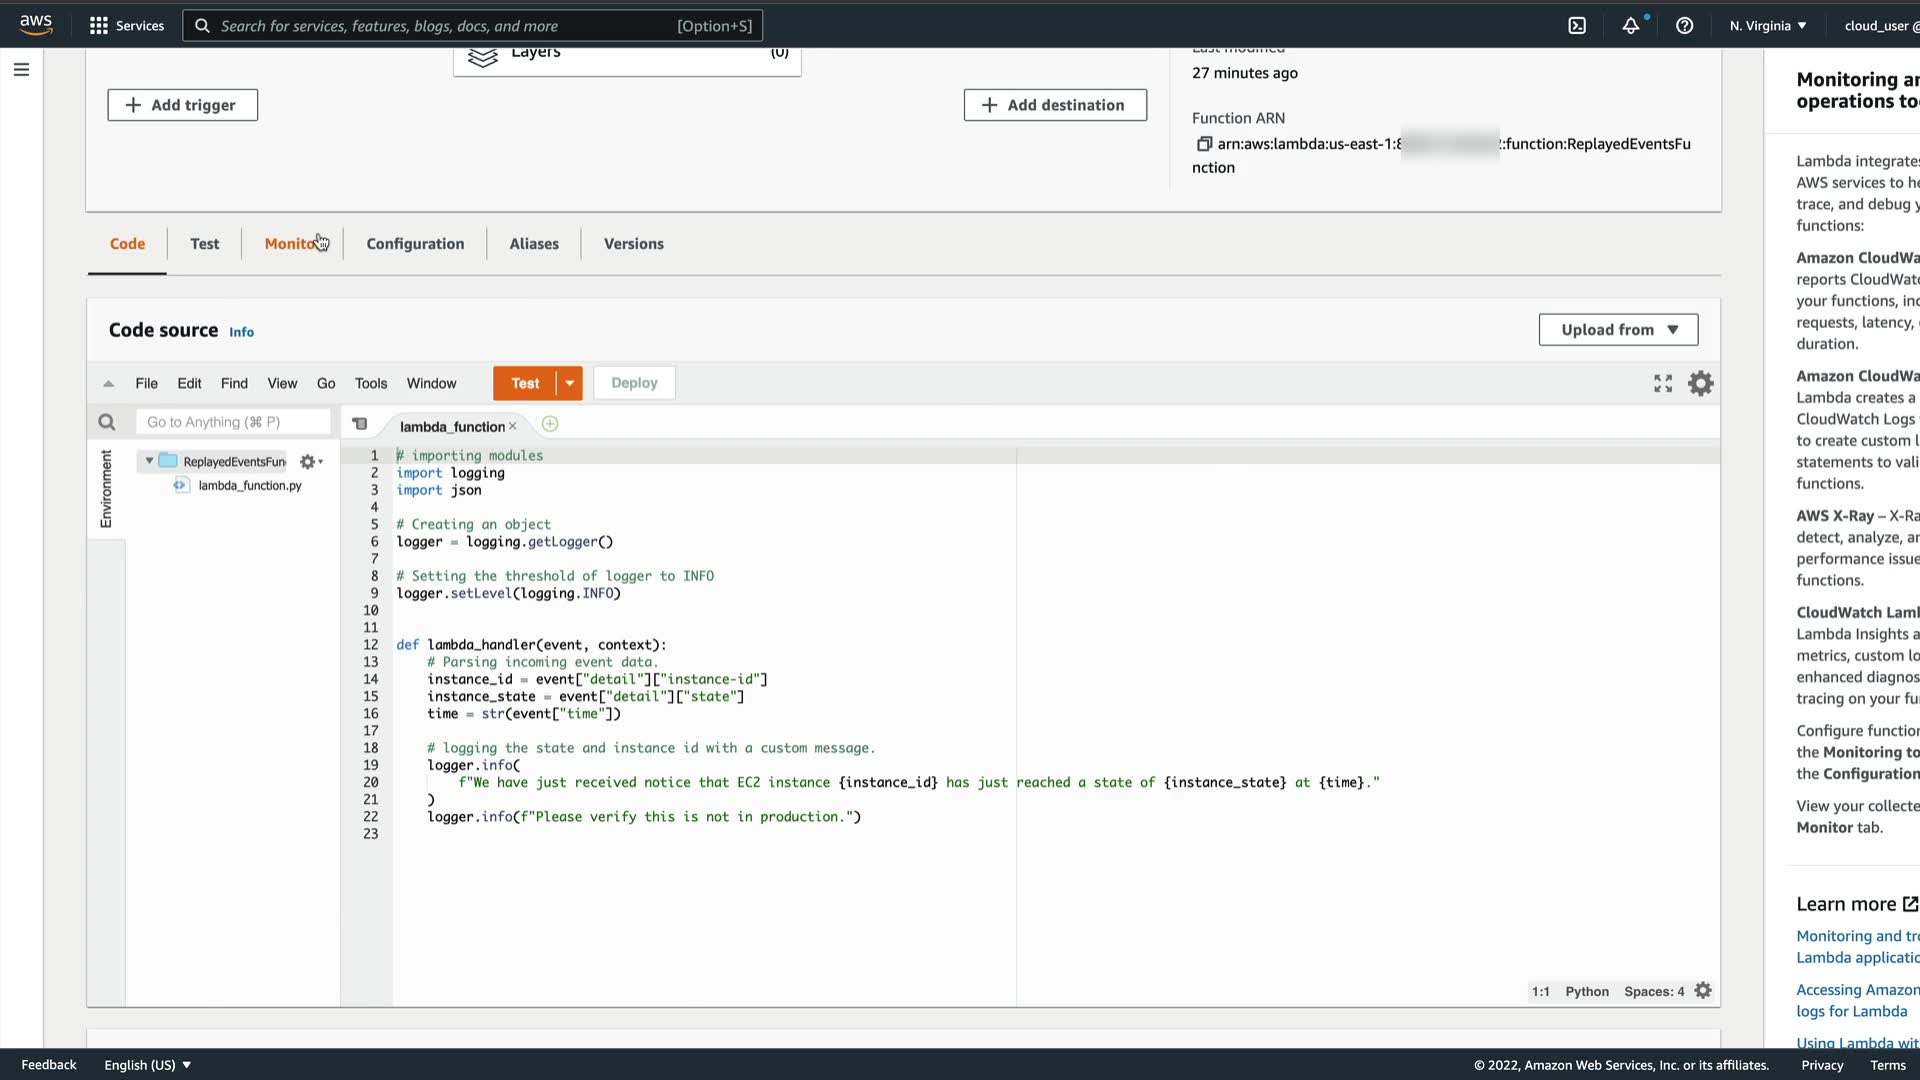
Task: Open status bar settings gear
Action: (1704, 991)
